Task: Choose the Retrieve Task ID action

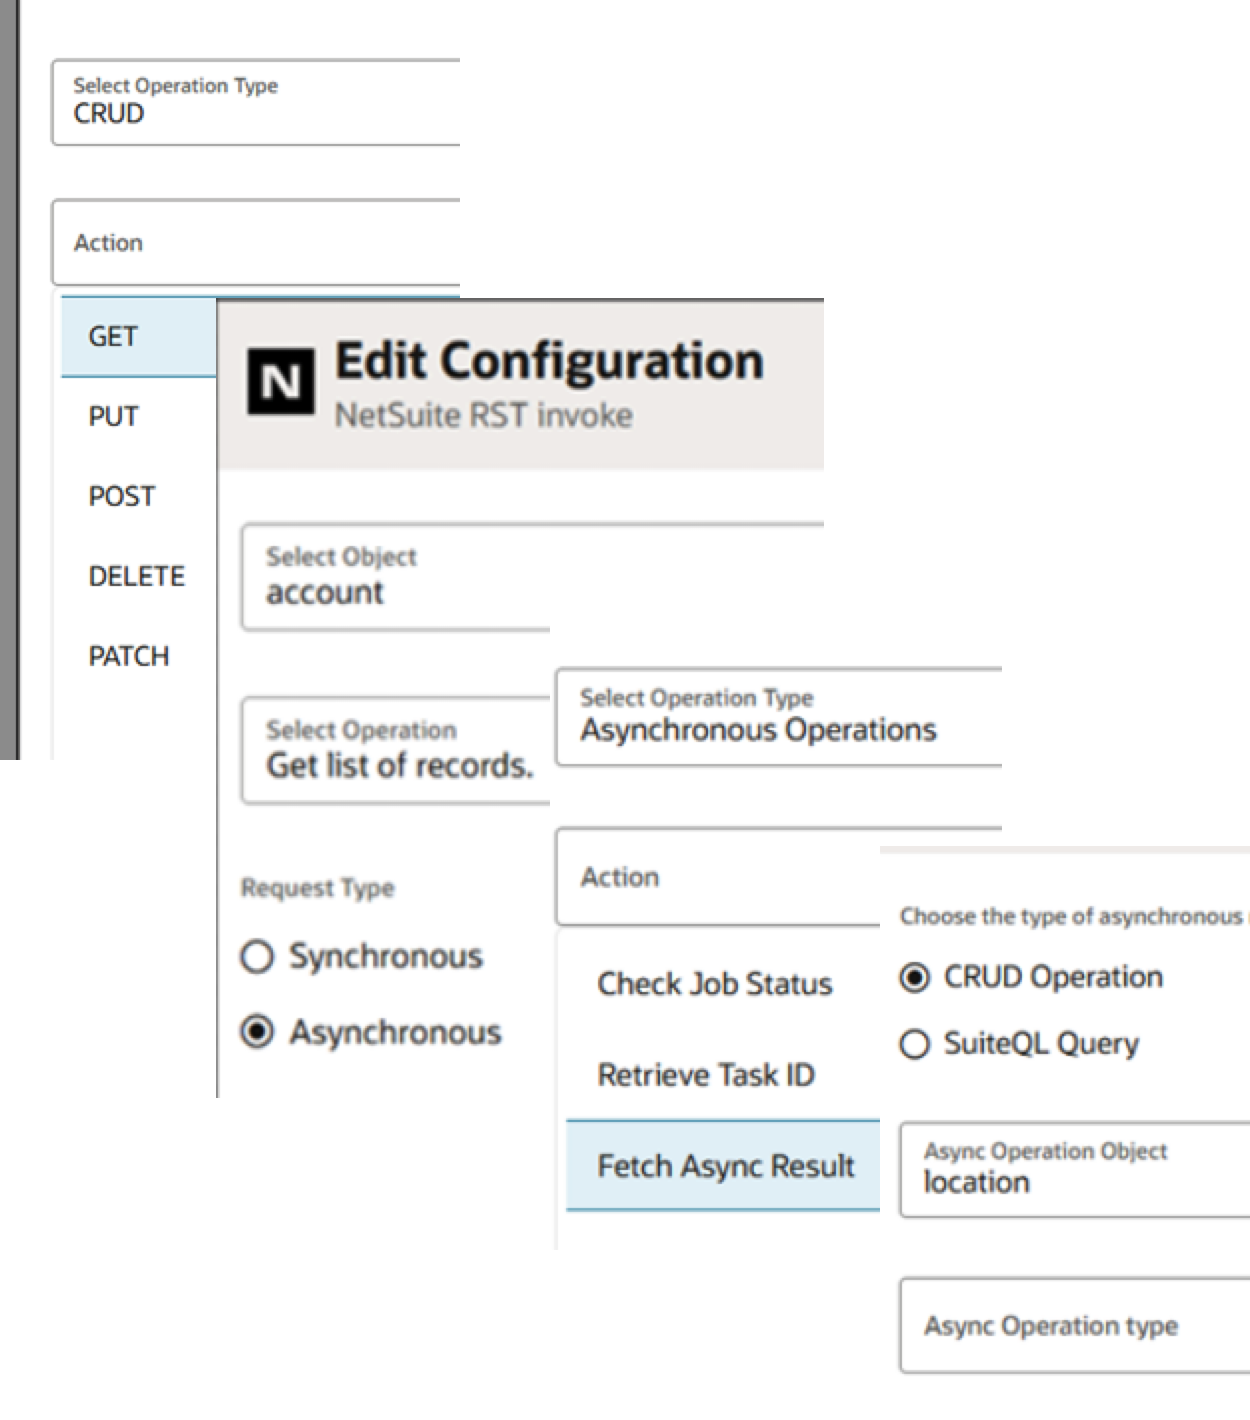Action: click(x=706, y=1075)
